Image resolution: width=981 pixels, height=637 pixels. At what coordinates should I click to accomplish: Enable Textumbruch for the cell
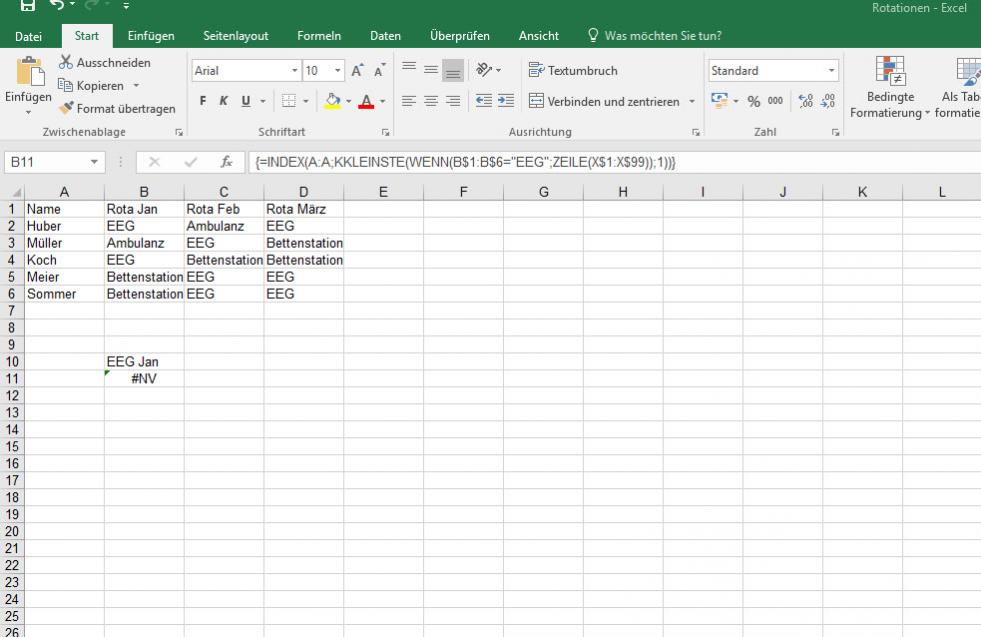coord(572,71)
